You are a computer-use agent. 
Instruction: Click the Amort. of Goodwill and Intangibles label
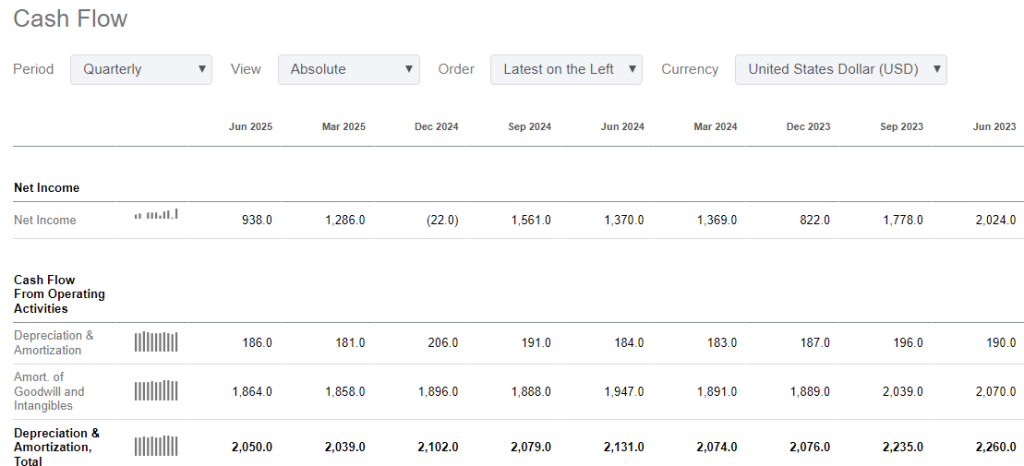[49, 391]
